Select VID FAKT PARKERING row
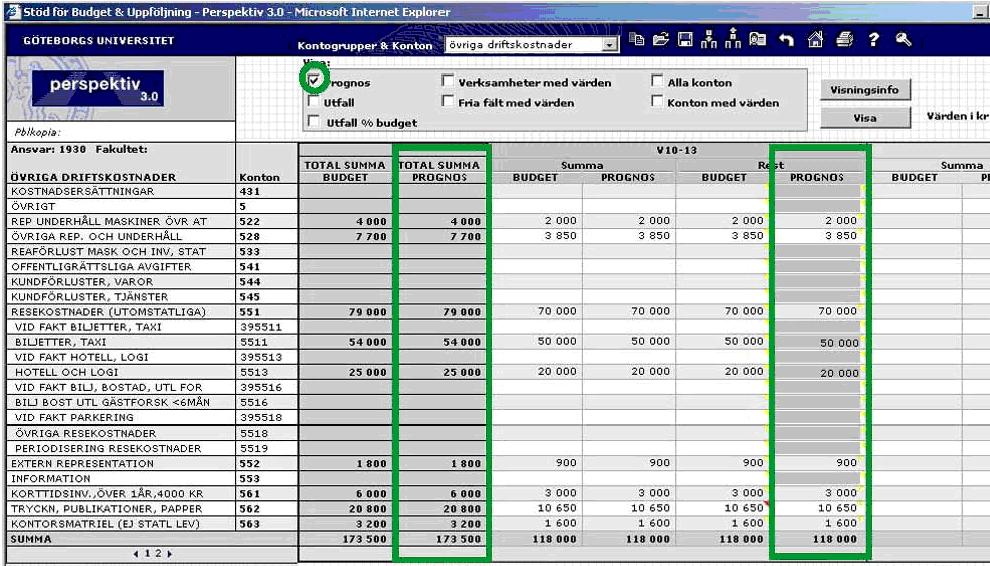Image resolution: width=990 pixels, height=566 pixels. pyautogui.click(x=74, y=418)
